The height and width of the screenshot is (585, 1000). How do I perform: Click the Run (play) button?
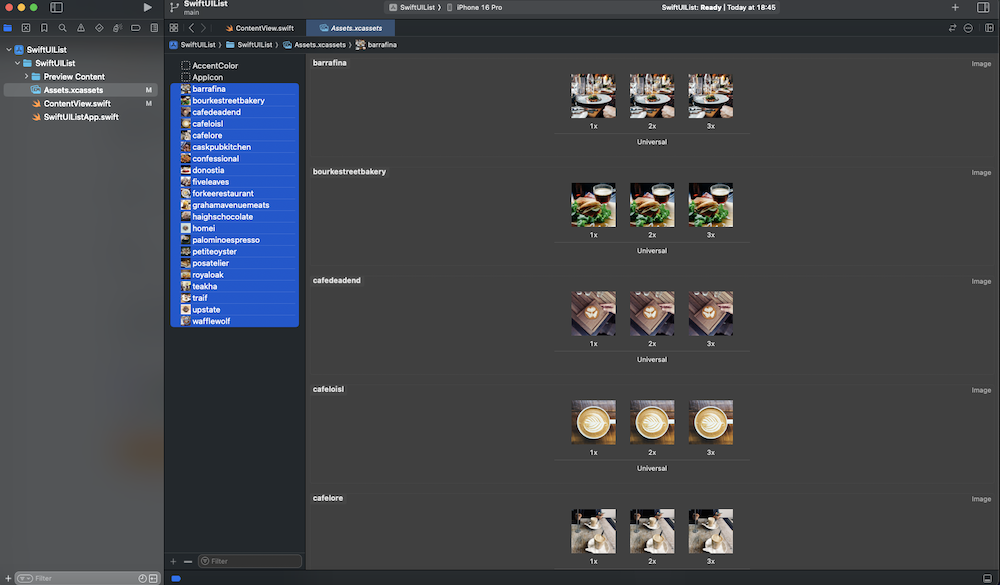(148, 7)
